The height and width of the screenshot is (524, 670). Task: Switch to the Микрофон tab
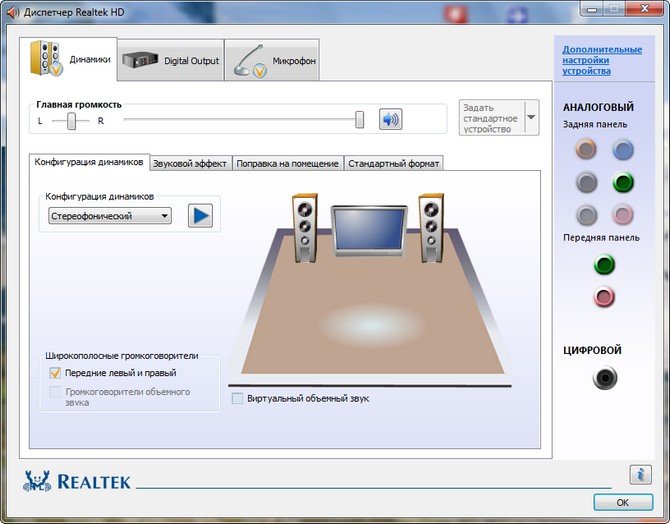pyautogui.click(x=272, y=60)
